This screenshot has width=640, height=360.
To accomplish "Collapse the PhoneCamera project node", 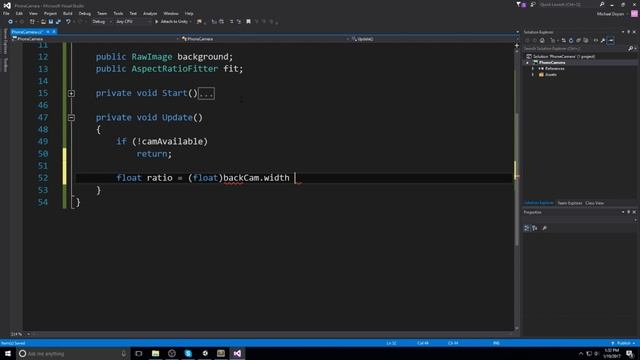I will coord(527,62).
